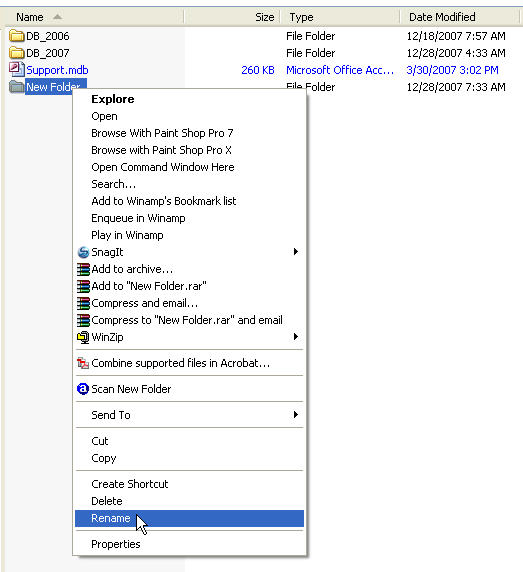
Task: Select the Support.mdb file name
Action: [57, 70]
